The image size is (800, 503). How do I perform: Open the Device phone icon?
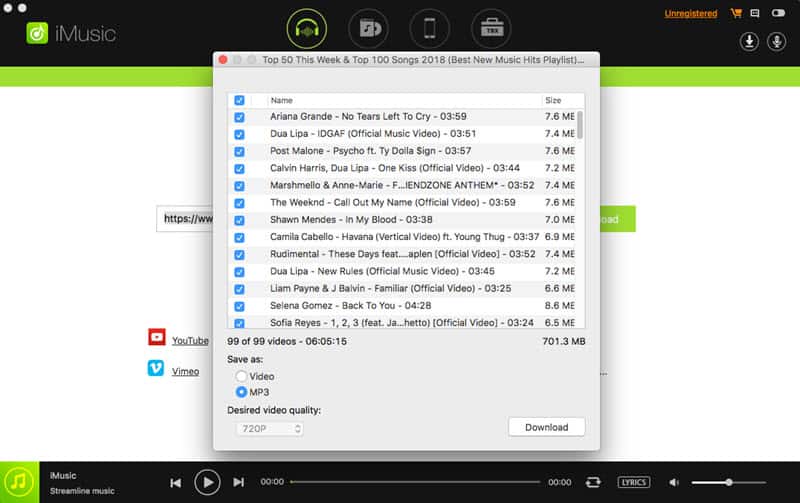coord(430,29)
